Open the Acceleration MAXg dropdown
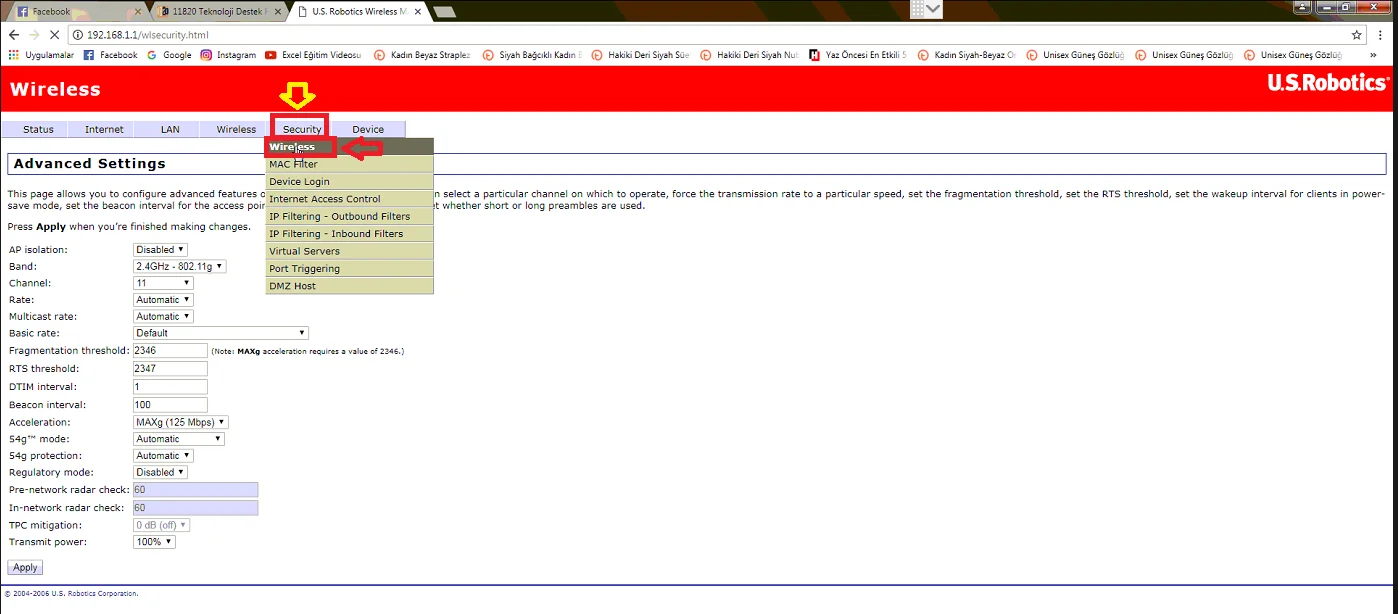 (181, 422)
